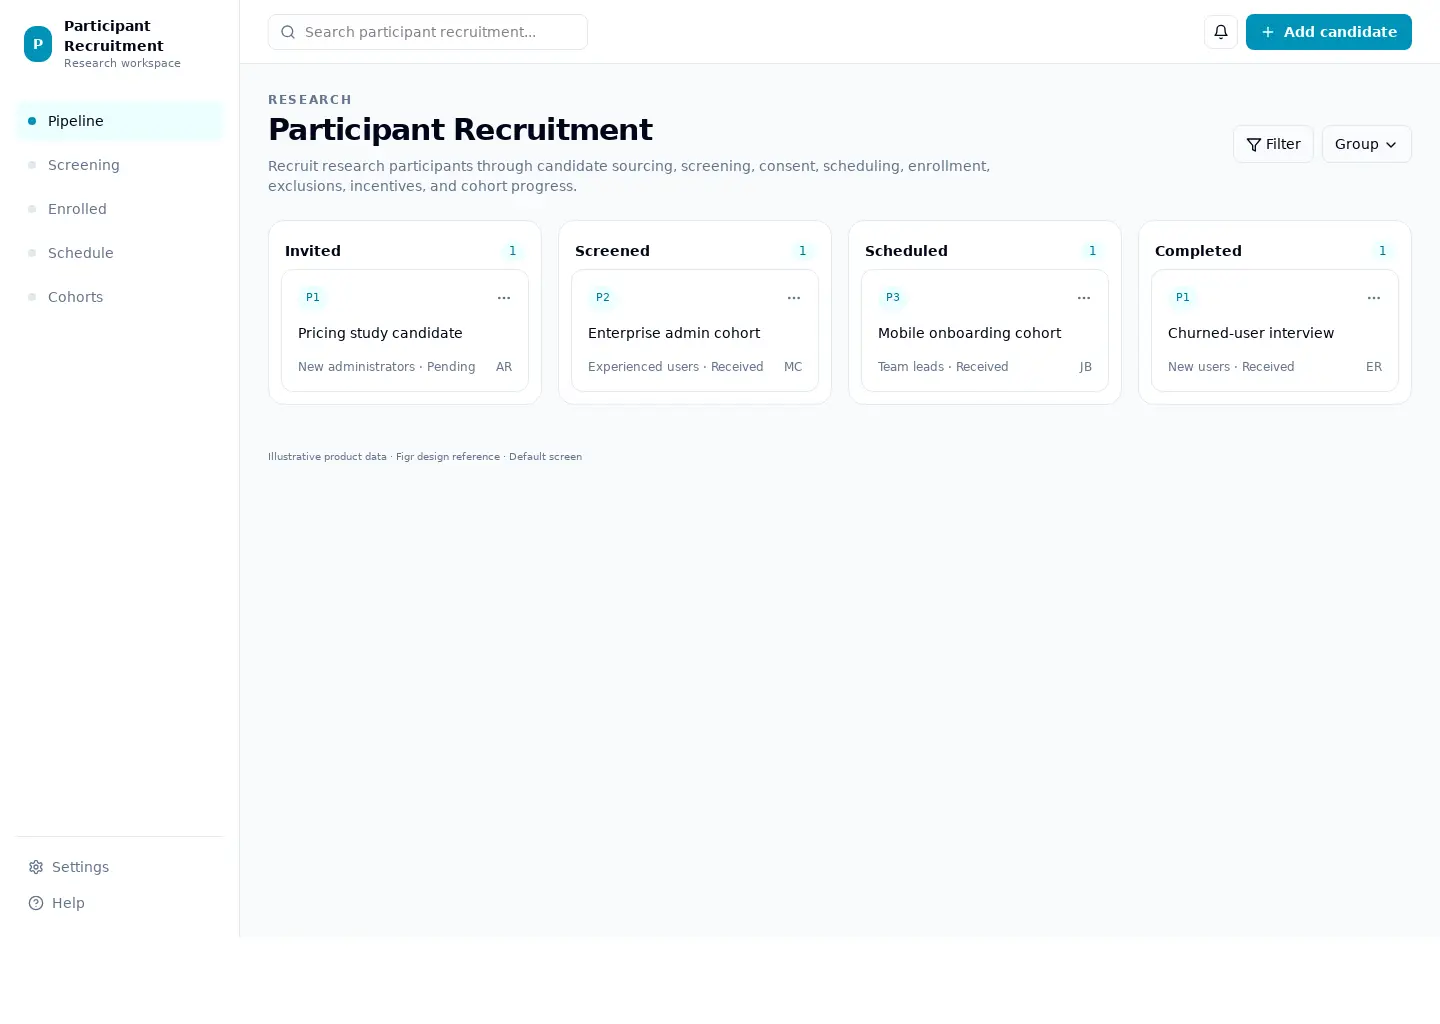The image size is (1440, 1024).
Task: Open the Mobile onboarding cohort card
Action: click(x=985, y=330)
